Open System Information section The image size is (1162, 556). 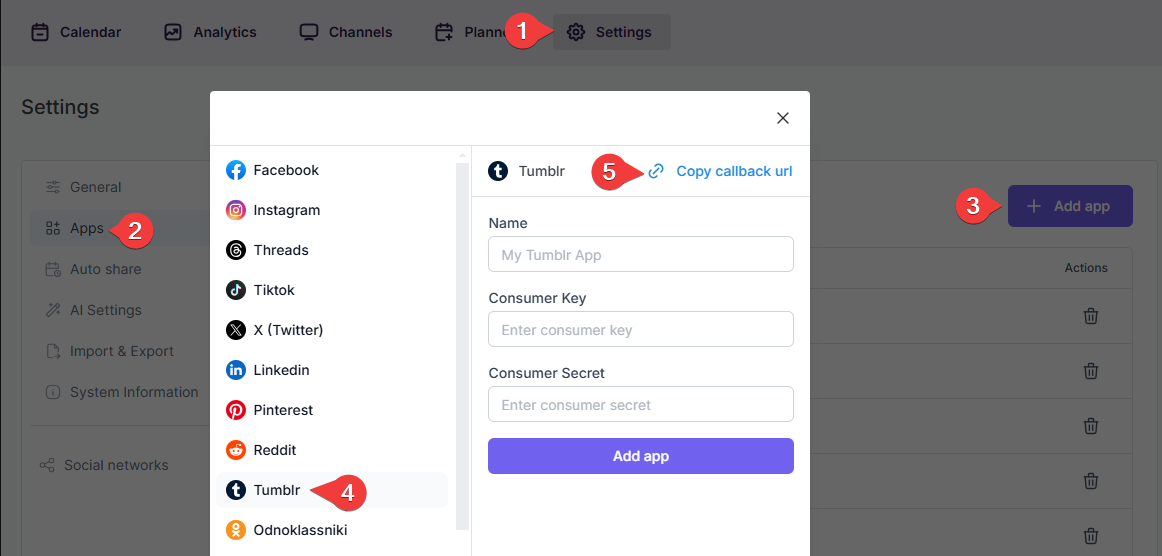pyautogui.click(x=120, y=392)
